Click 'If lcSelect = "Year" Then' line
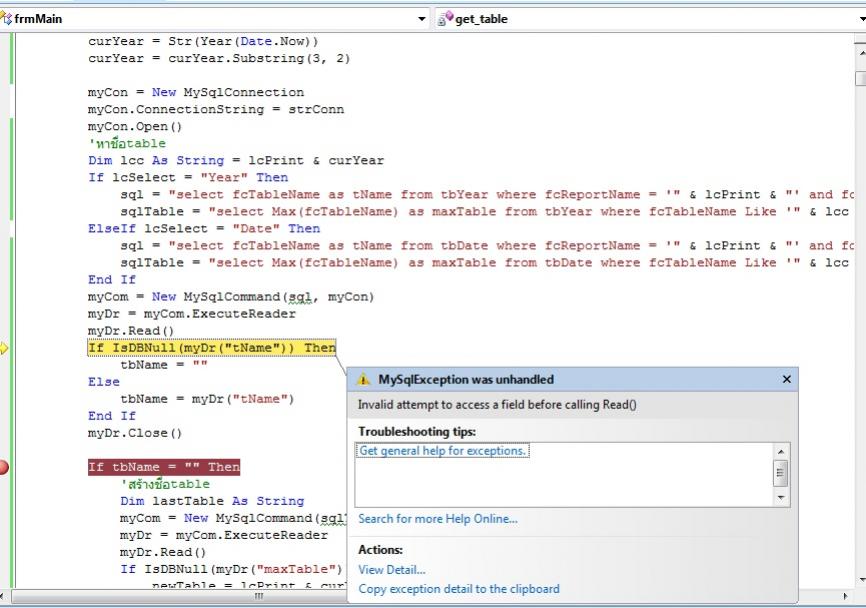This screenshot has height=608, width=866. (x=188, y=177)
